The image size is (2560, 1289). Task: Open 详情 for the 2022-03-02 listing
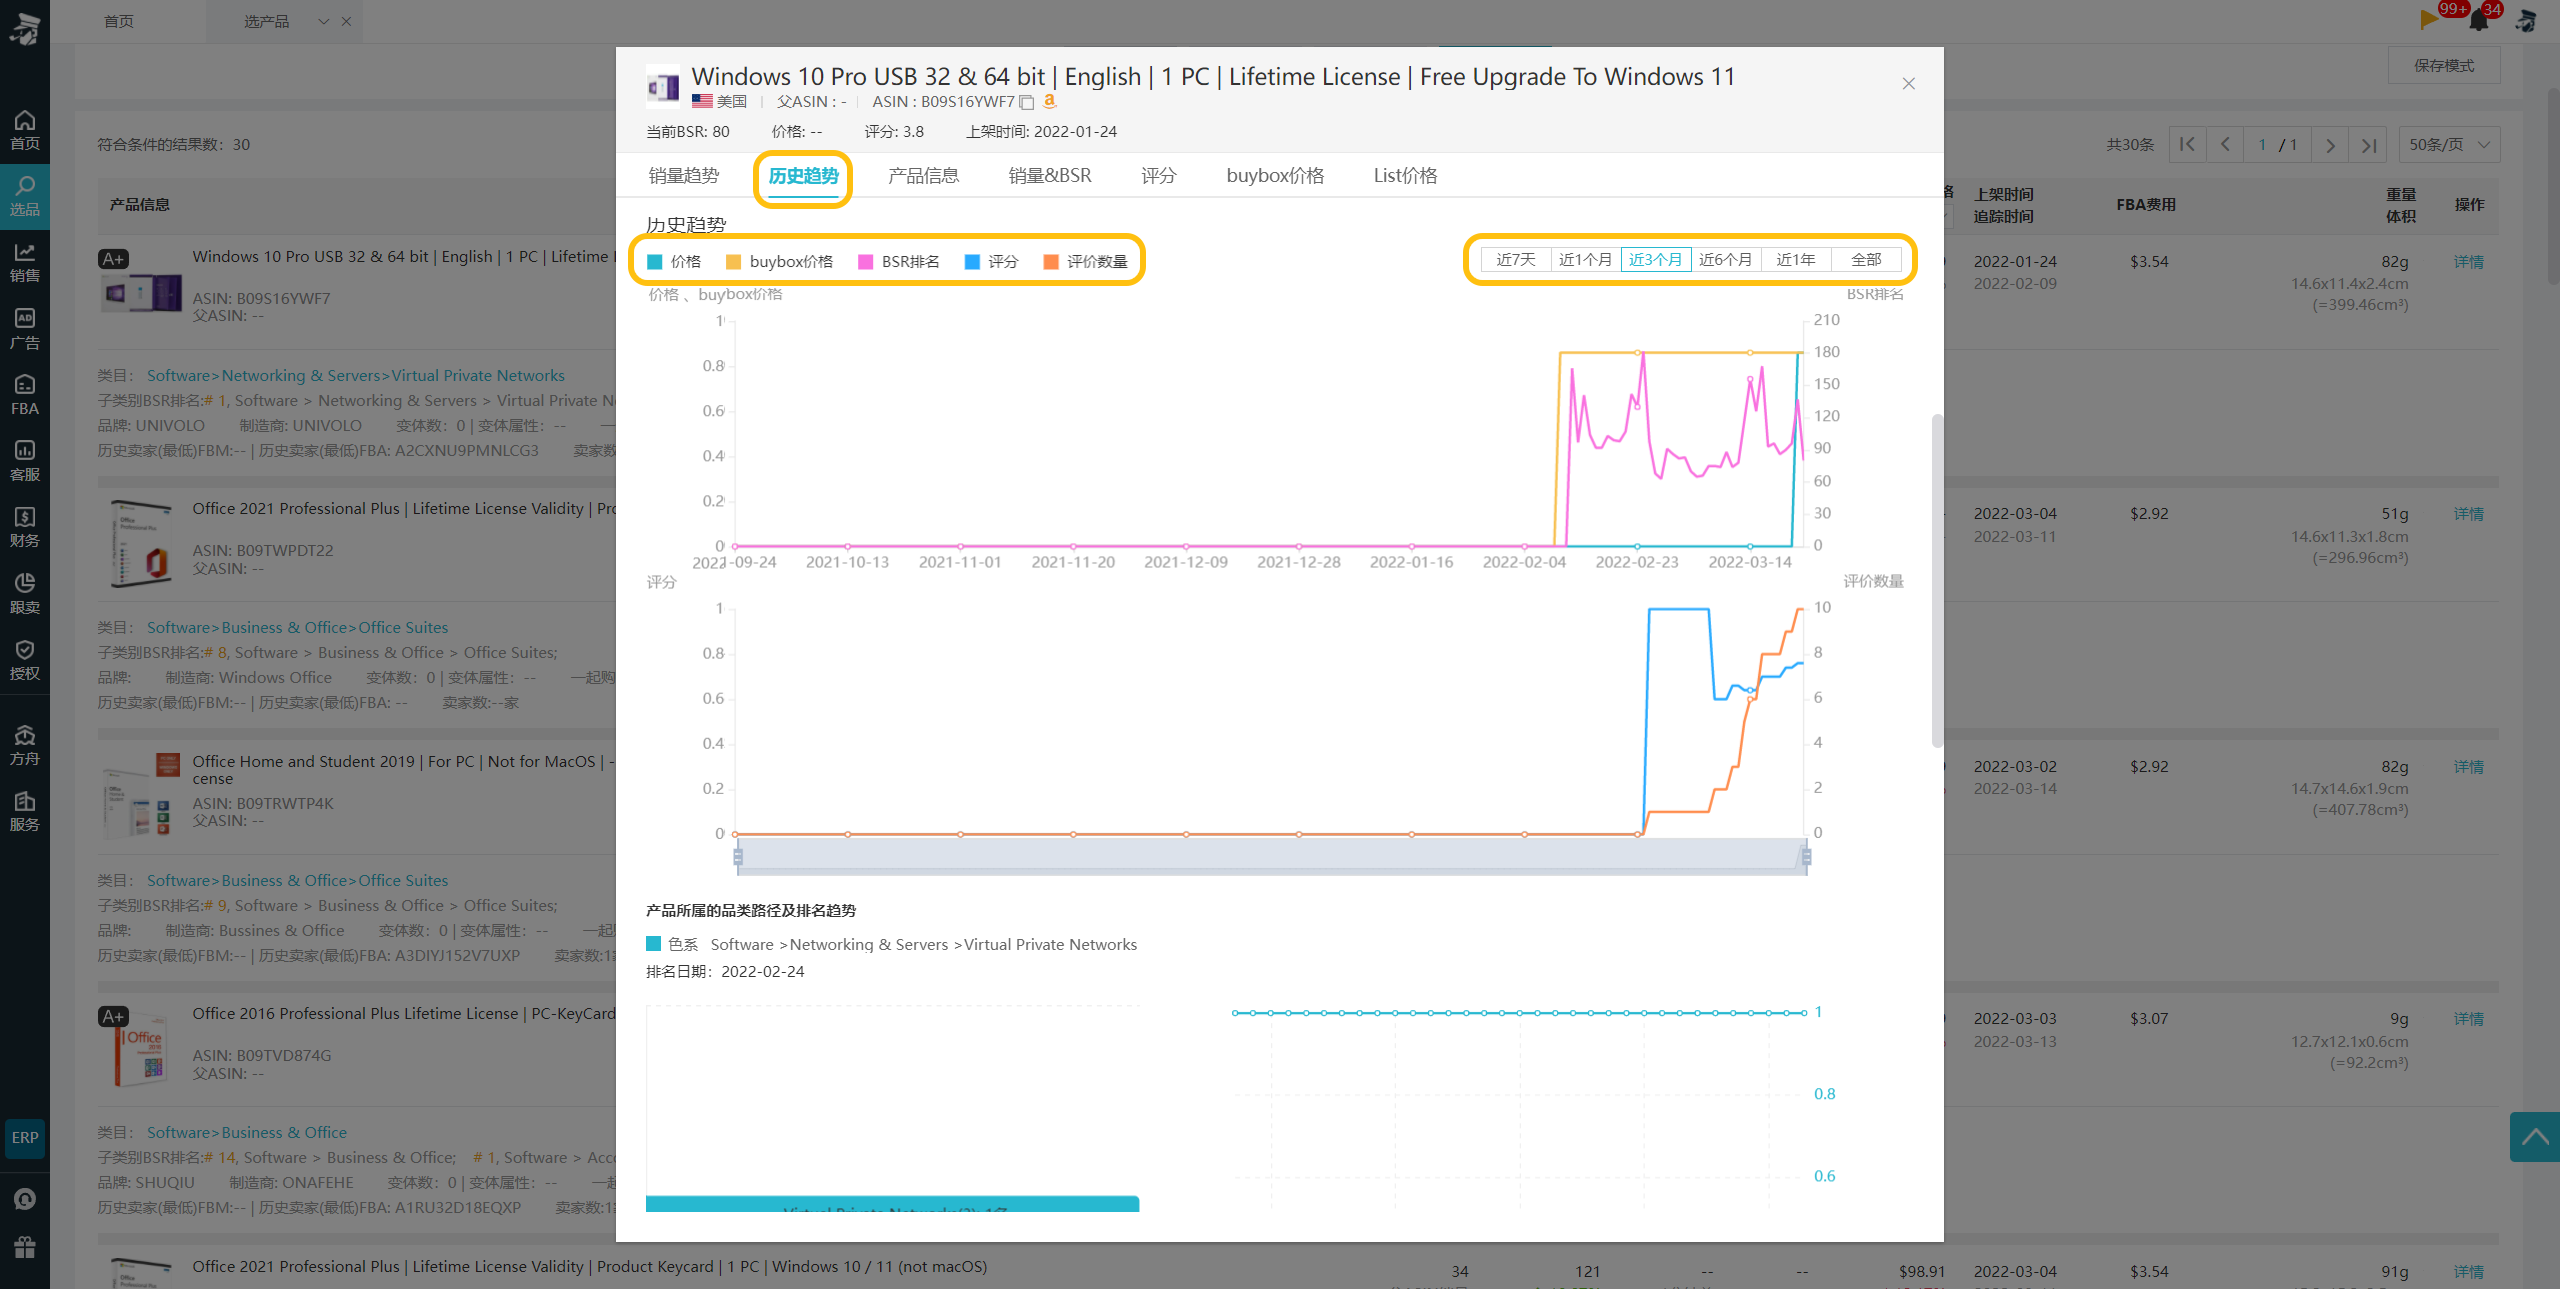coord(2468,767)
